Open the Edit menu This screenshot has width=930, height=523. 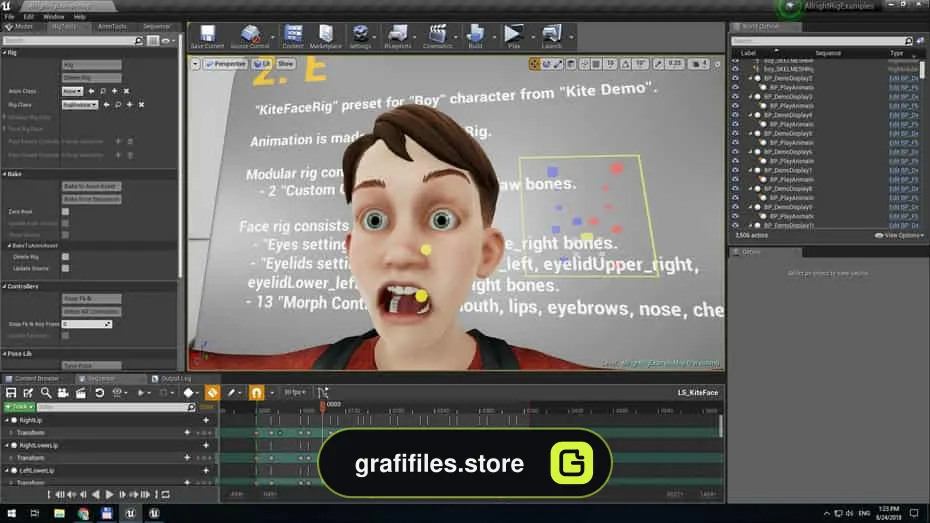28,17
